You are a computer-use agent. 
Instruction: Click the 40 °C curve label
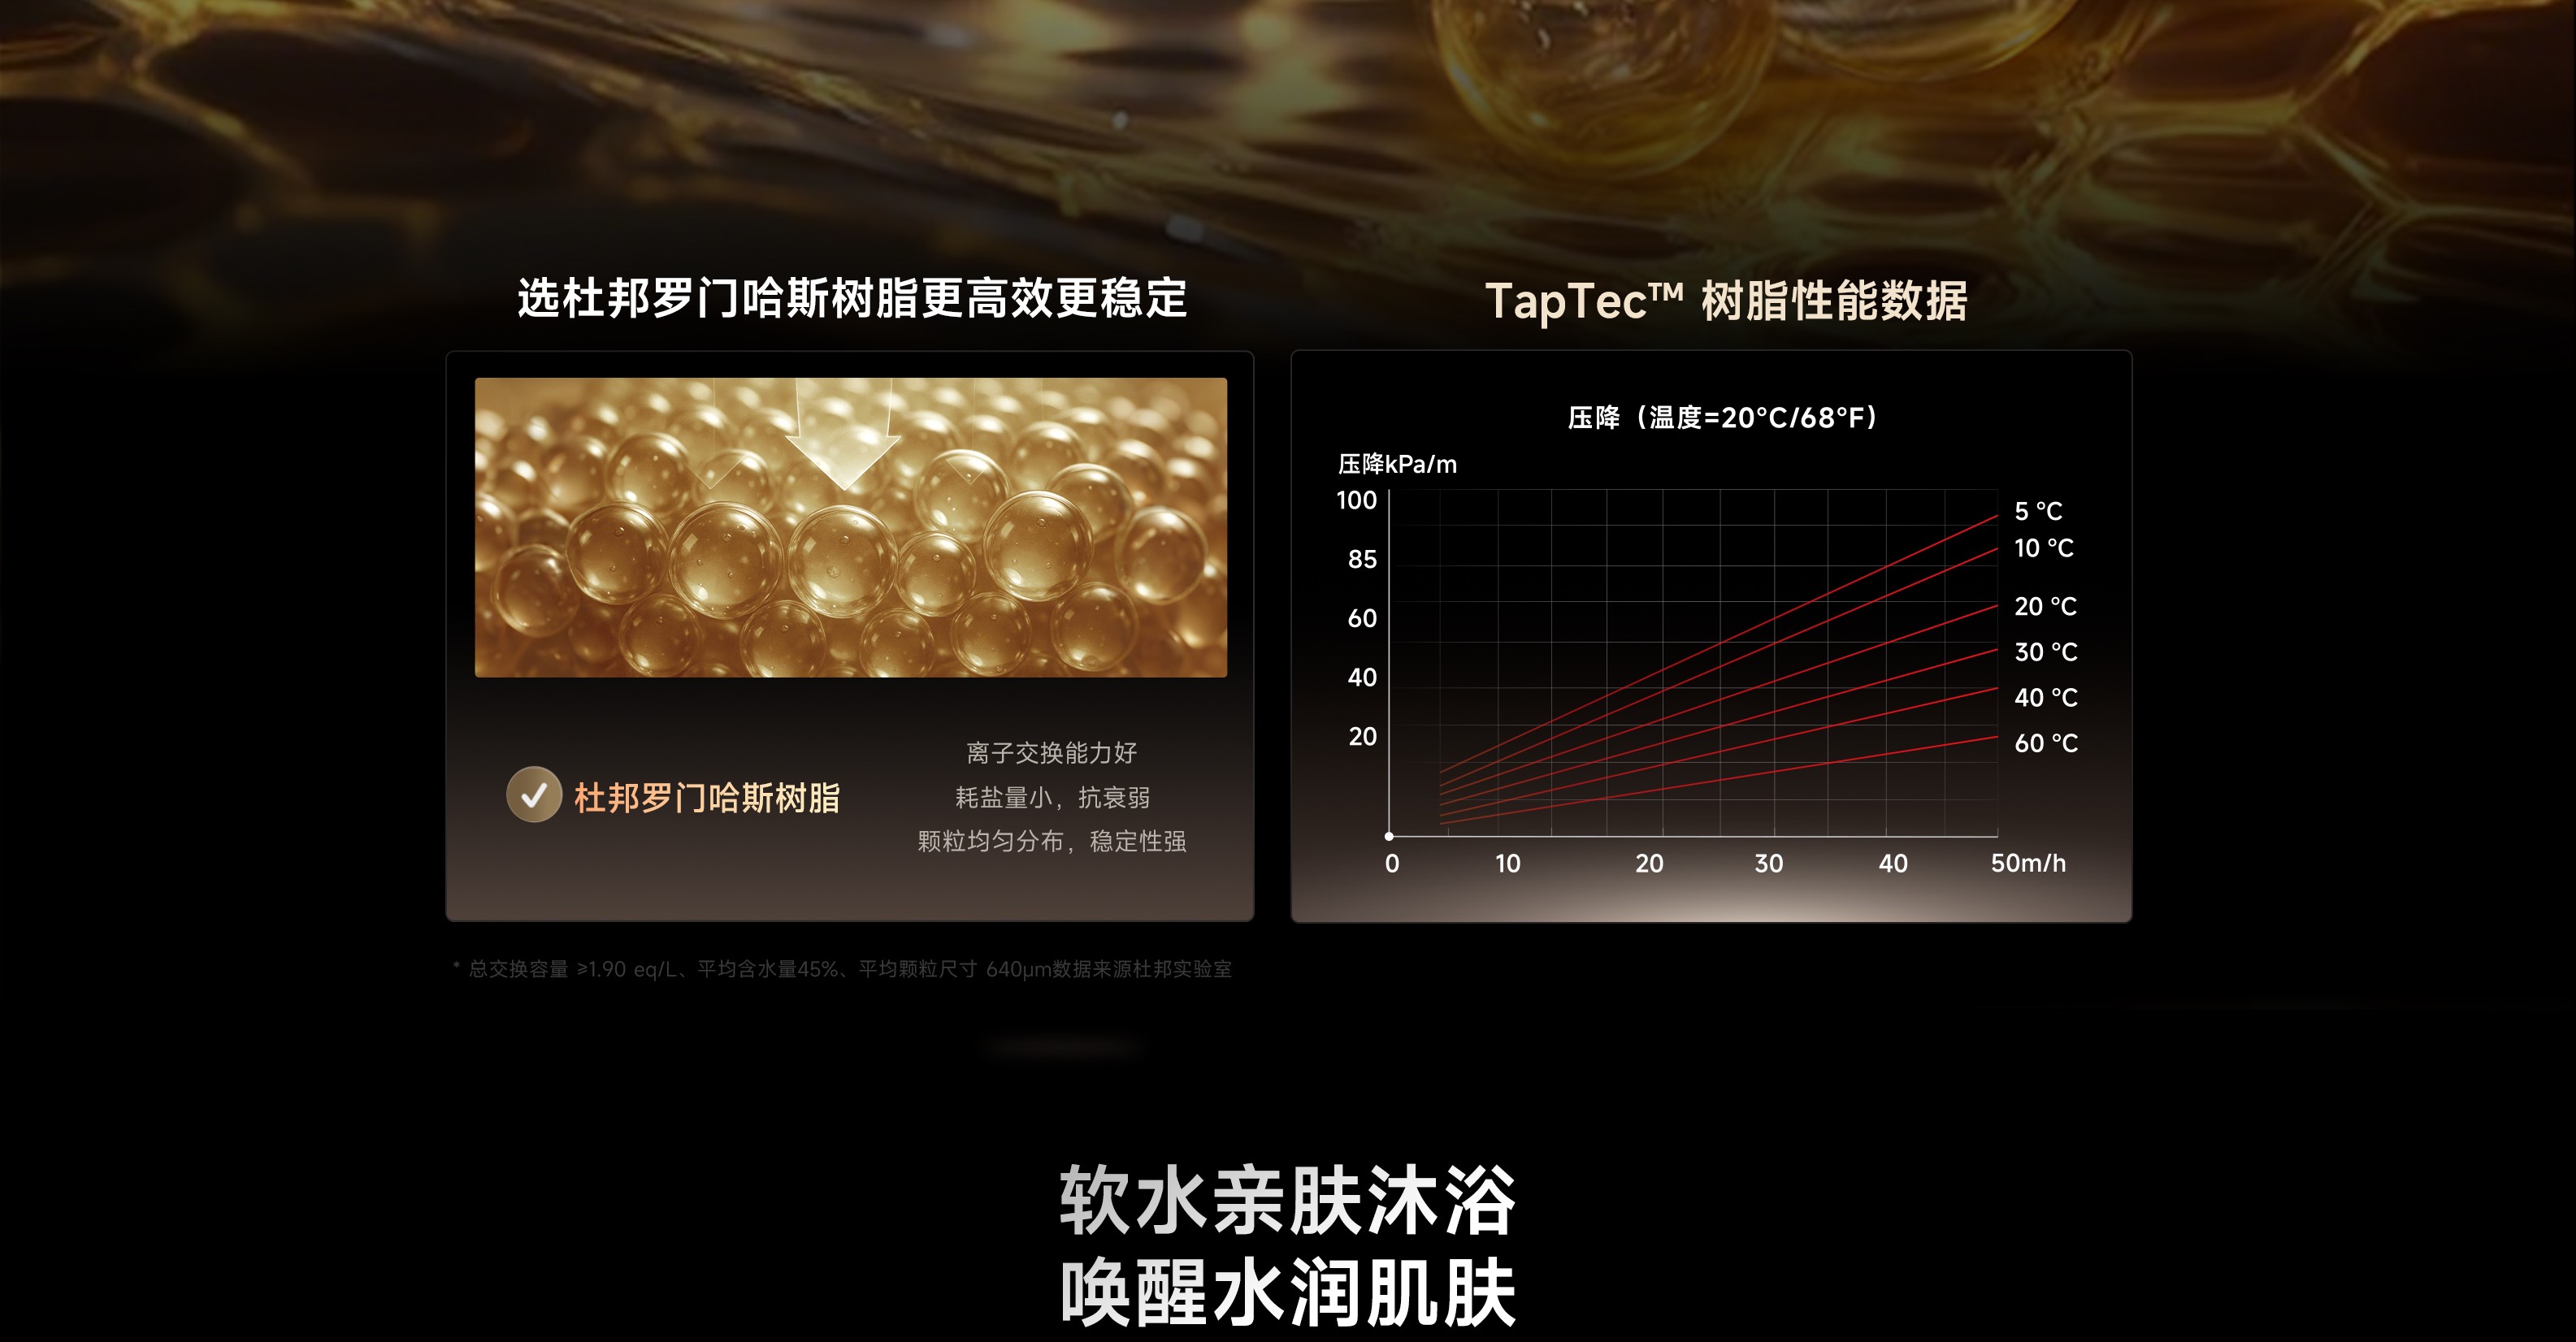tap(2046, 697)
